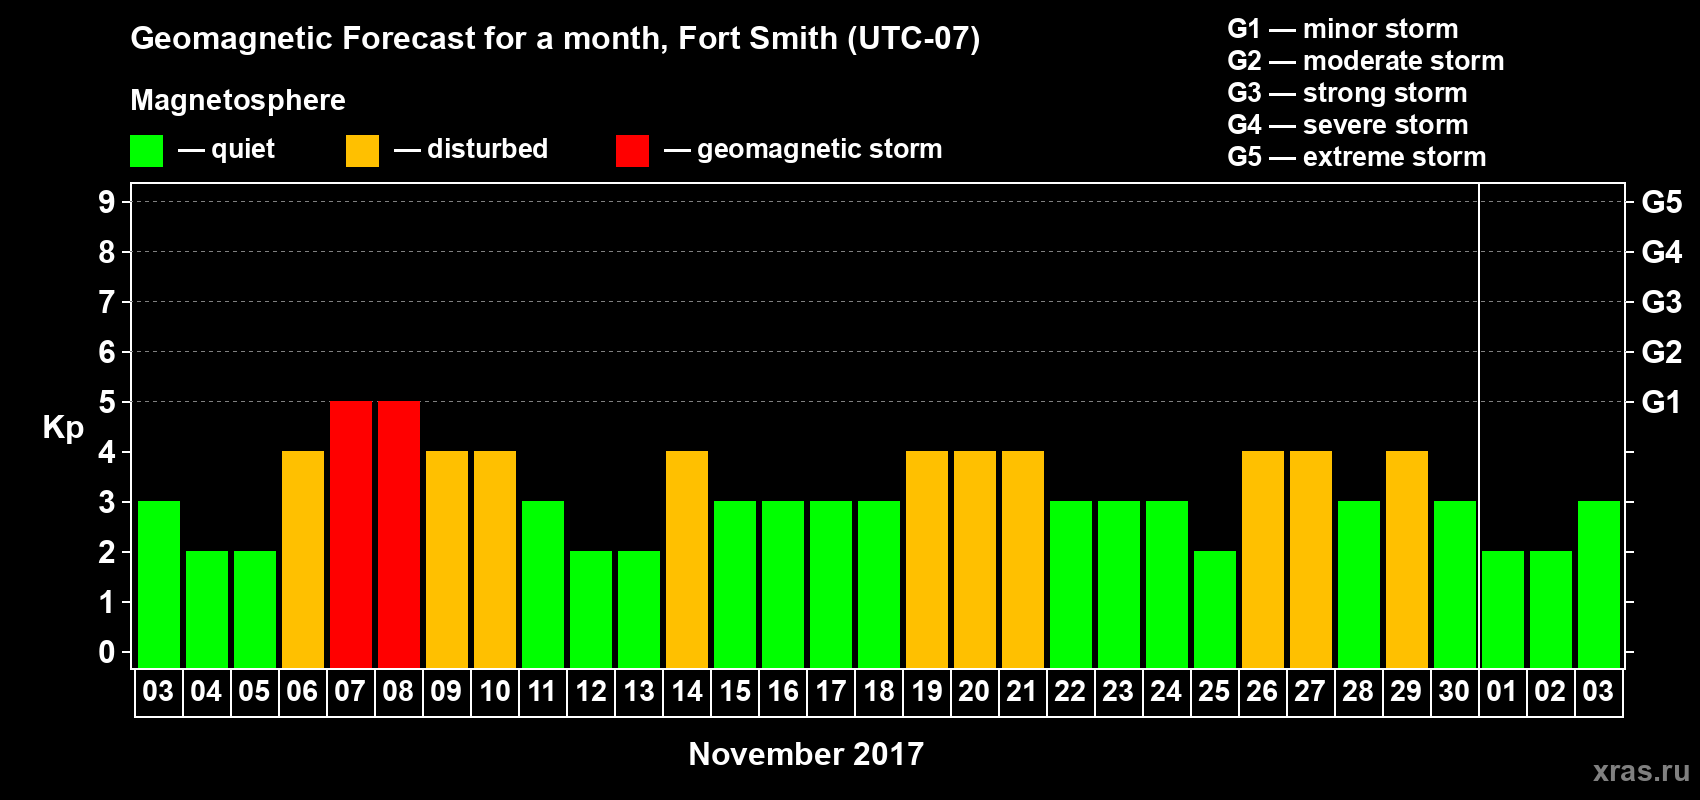The width and height of the screenshot is (1700, 800).
Task: Click the 'G1 — minor storm' legend line
Action: (x=1343, y=29)
